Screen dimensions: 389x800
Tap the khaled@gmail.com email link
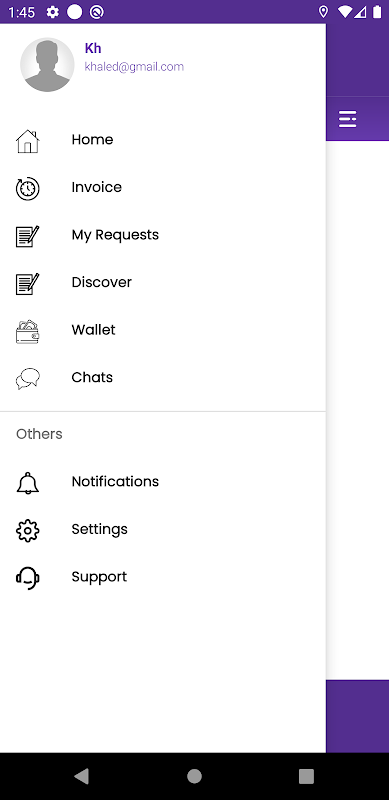[134, 67]
